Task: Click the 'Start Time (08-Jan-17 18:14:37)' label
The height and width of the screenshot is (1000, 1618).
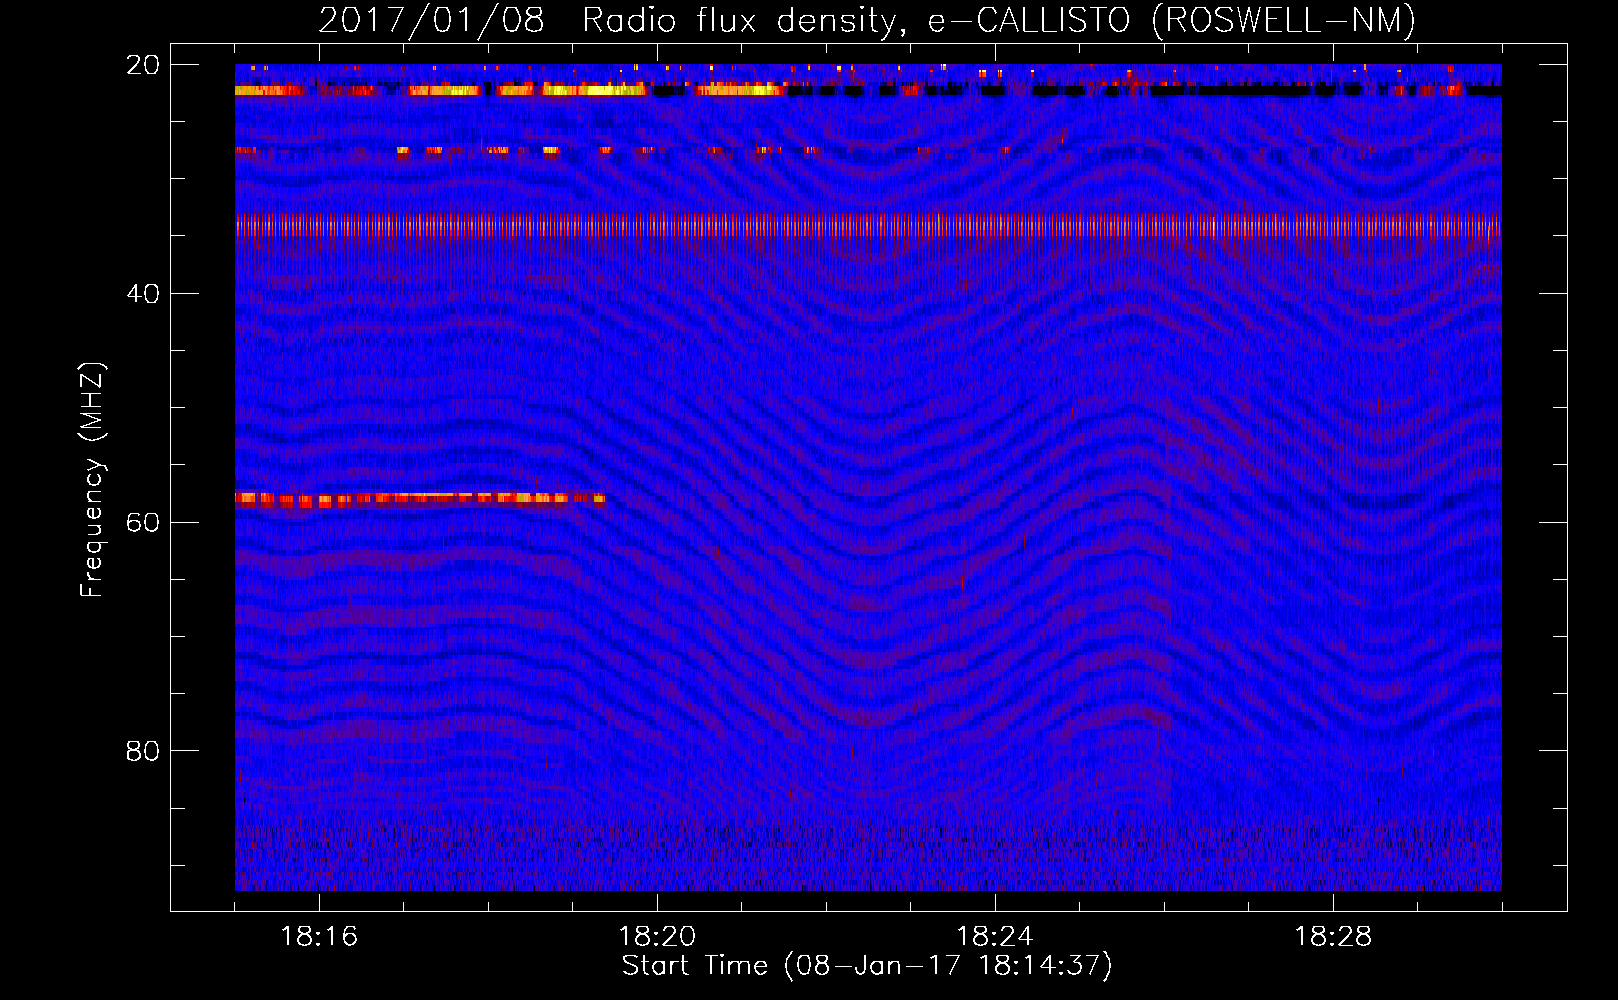Action: 867,966
